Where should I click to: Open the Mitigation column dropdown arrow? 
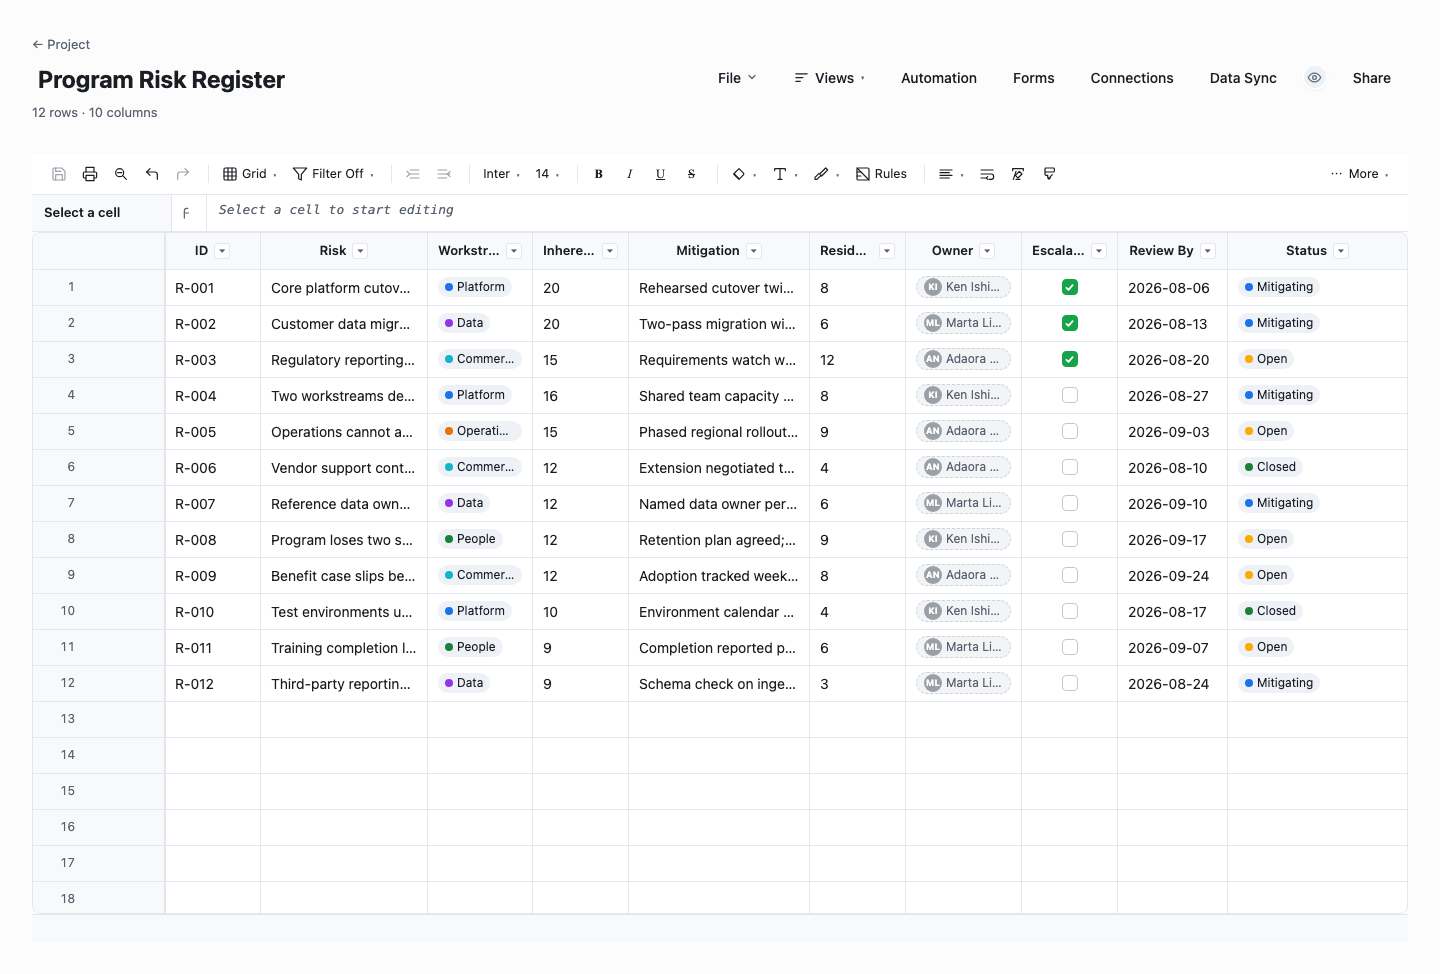click(x=755, y=251)
